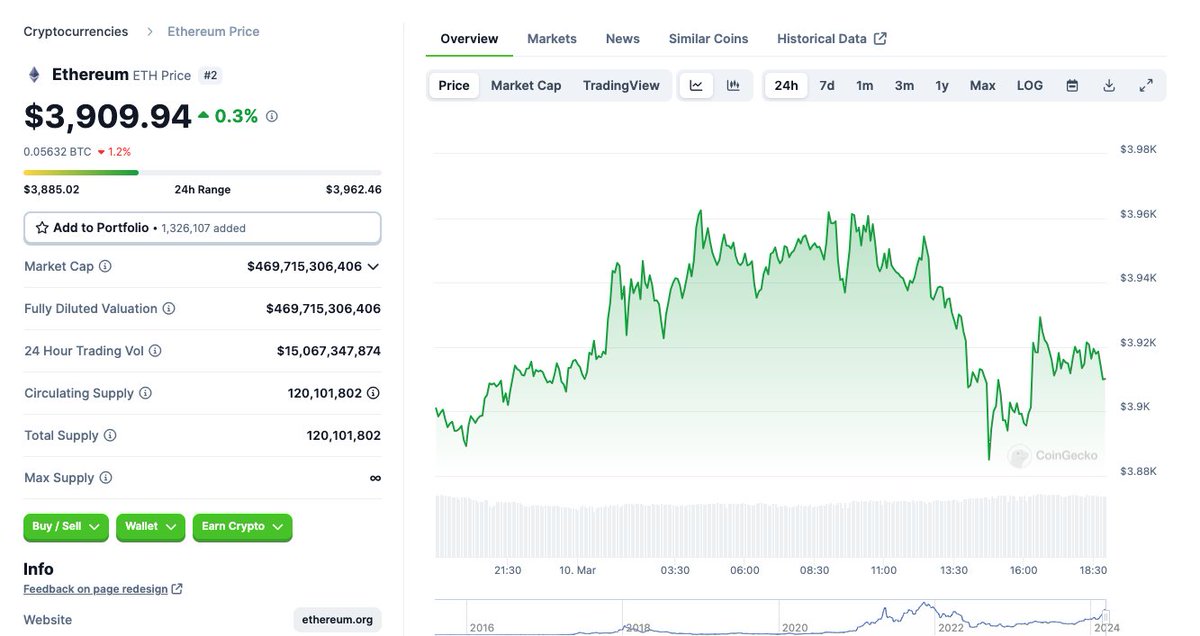This screenshot has width=1200, height=636.
Task: Open Fully Diluted Valuation info icon
Action: point(169,309)
